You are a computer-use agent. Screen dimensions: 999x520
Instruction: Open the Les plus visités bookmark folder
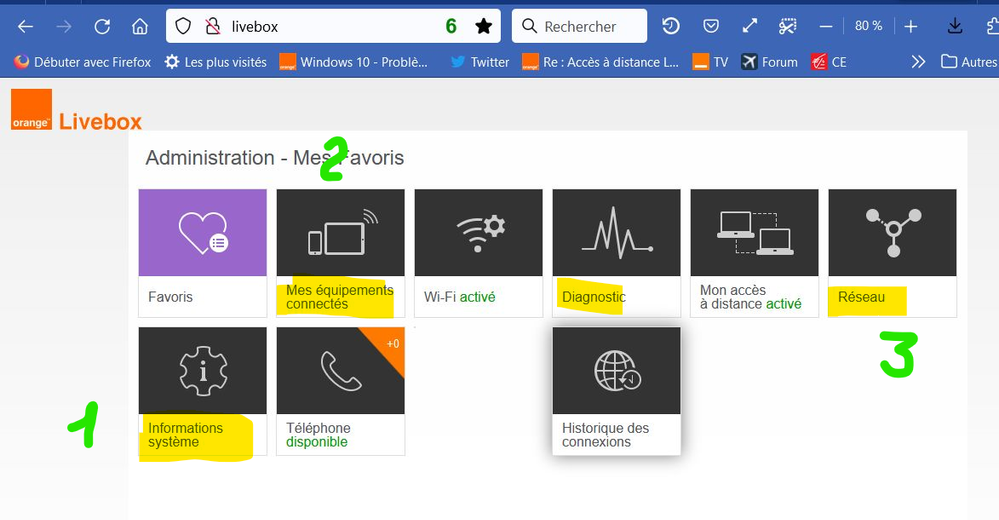216,62
